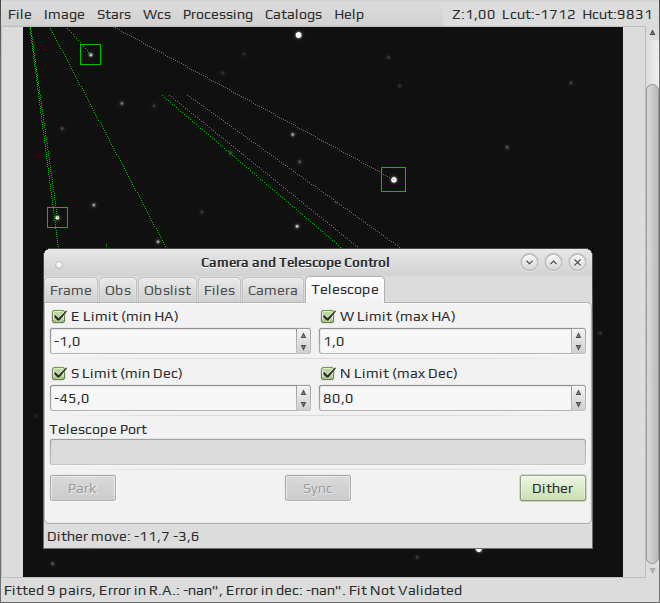
Task: Increase N Limit with up arrow
Action: (x=578, y=392)
